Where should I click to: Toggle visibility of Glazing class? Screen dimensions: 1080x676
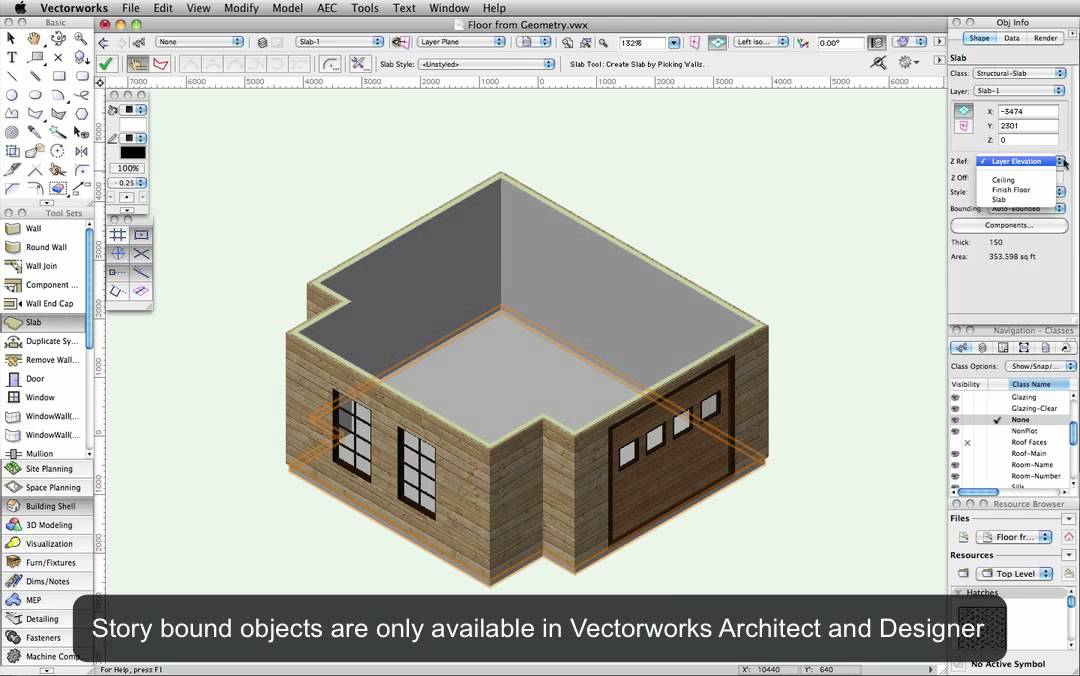[955, 397]
